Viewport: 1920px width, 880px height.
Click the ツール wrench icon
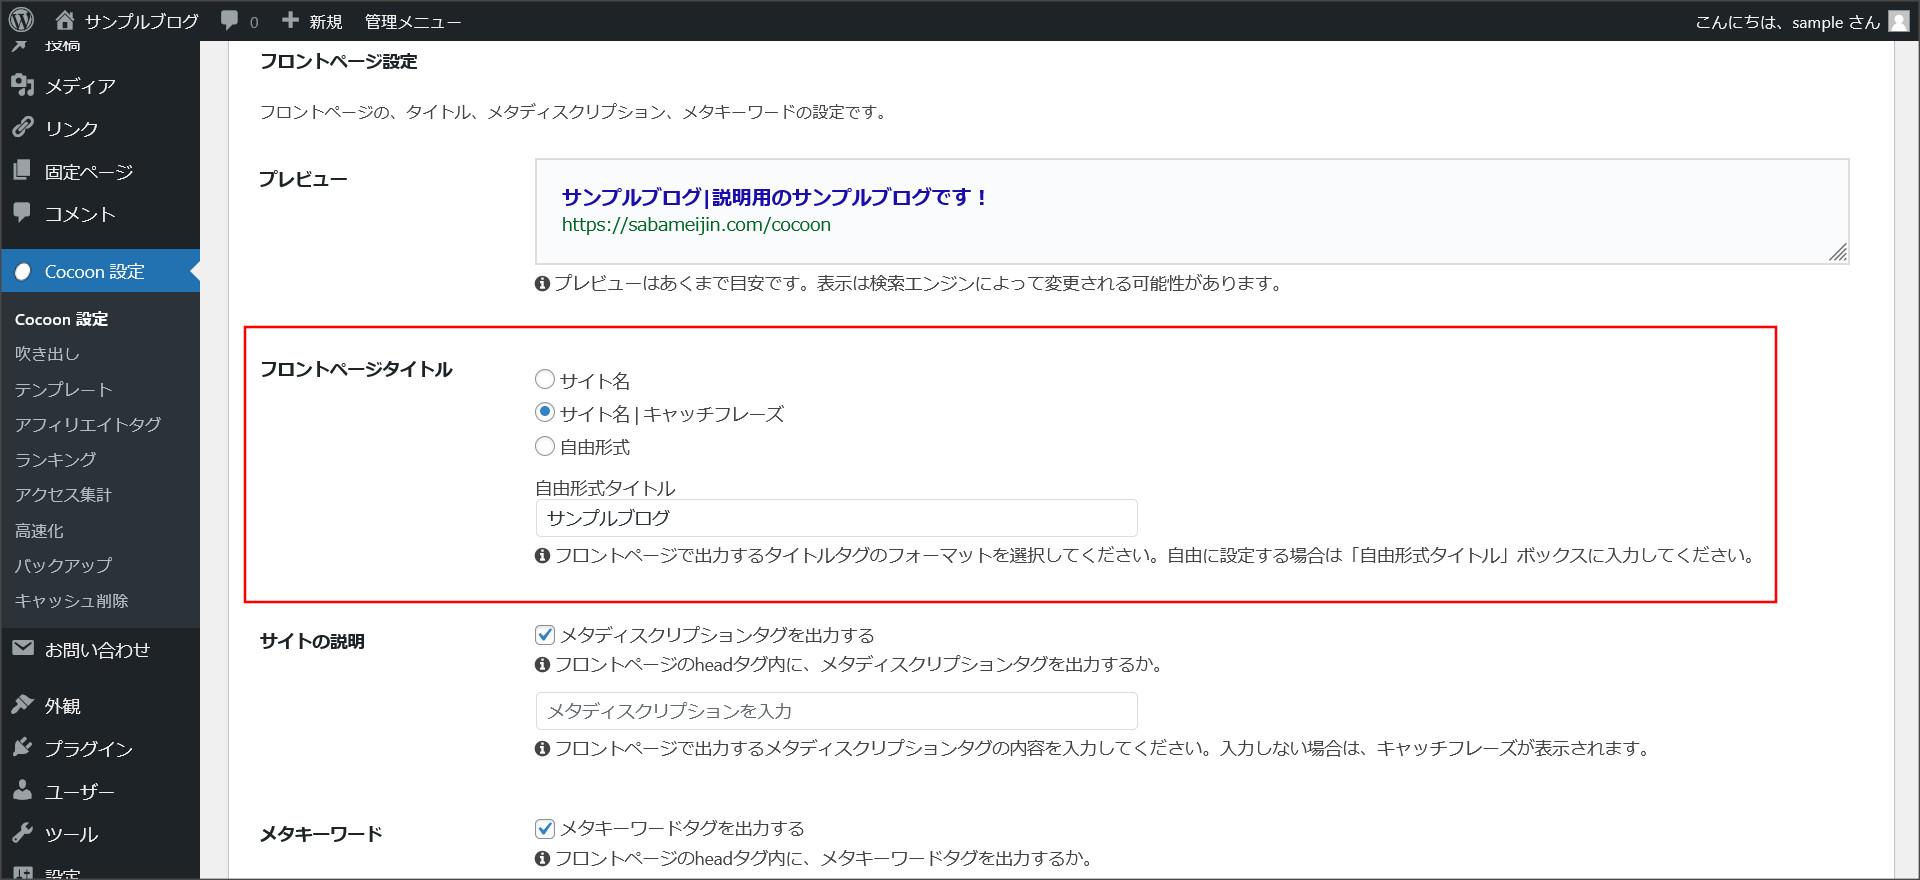(x=22, y=833)
